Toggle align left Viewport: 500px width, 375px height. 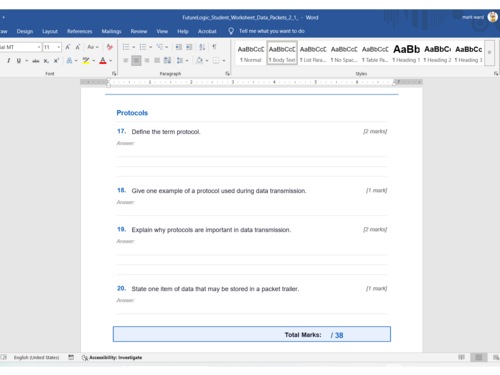(x=126, y=60)
